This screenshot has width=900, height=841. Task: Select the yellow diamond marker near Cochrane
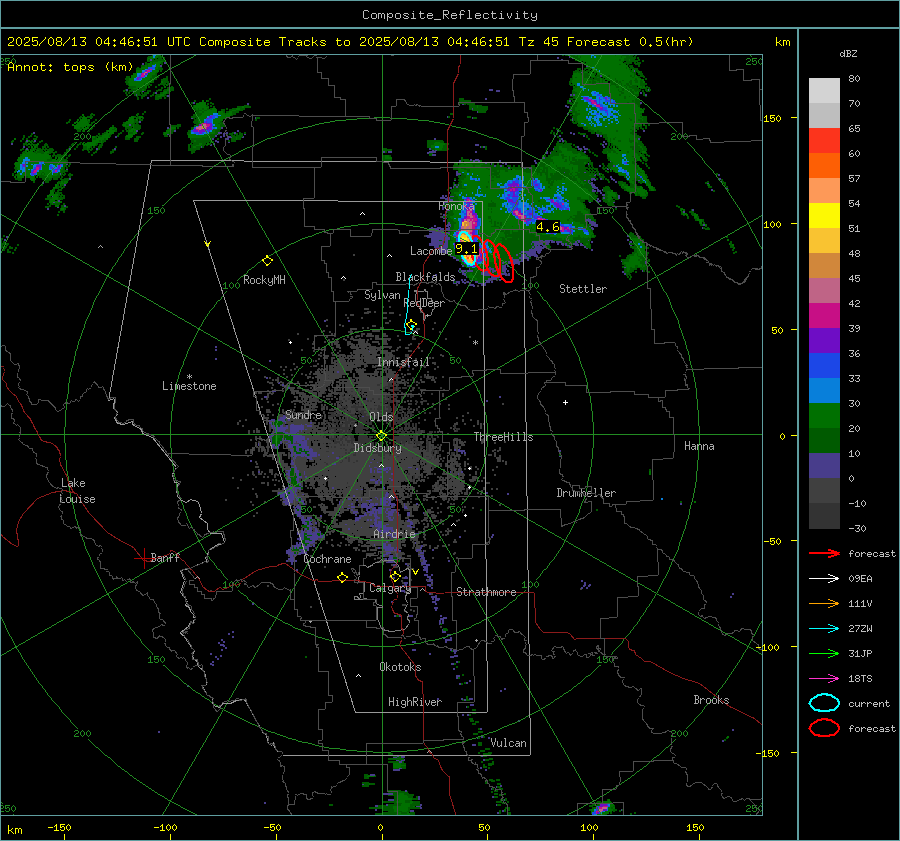343,578
